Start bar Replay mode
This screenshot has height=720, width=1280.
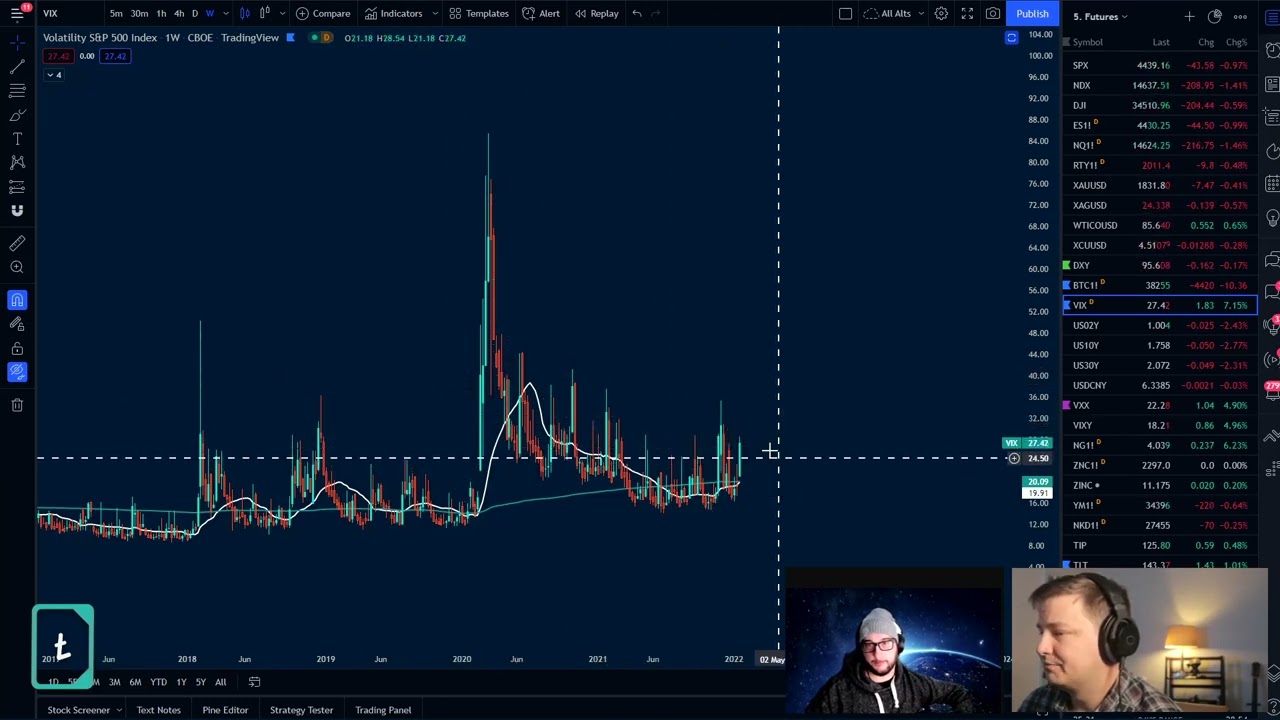tap(596, 13)
